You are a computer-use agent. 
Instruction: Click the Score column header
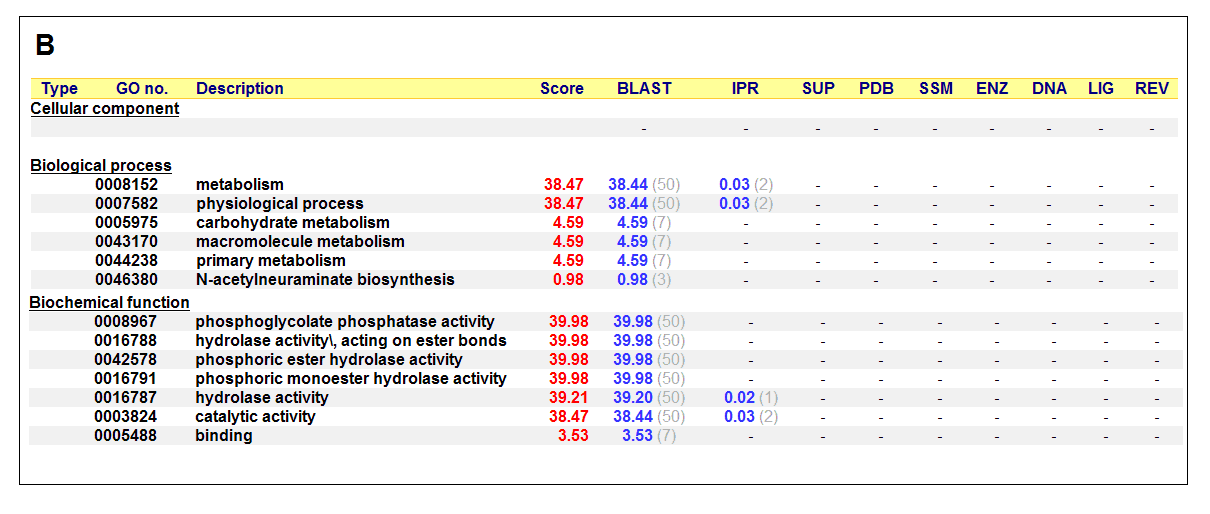tap(562, 88)
